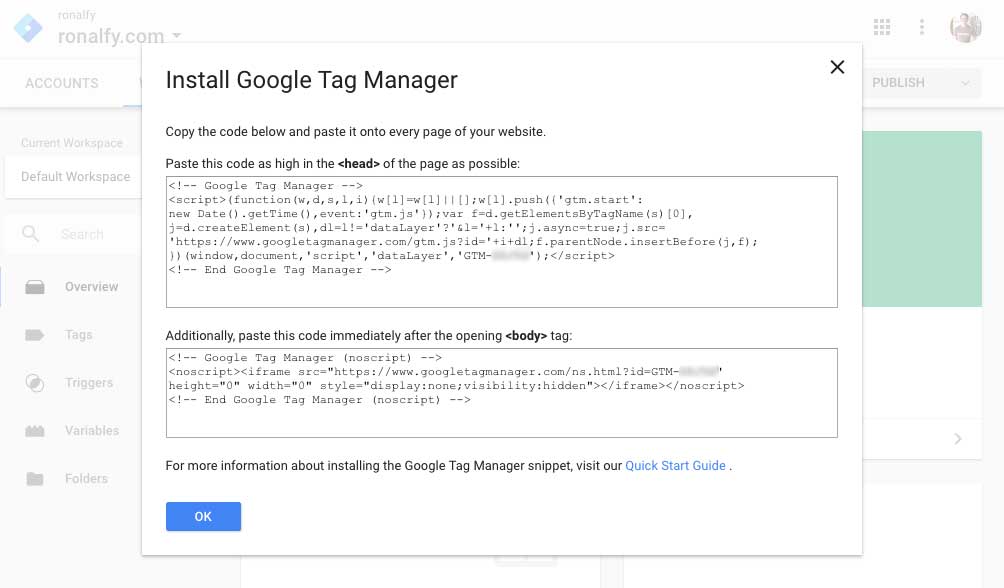Viewport: 1004px width, 588px height.
Task: Open Variables in the sidebar
Action: tap(92, 430)
